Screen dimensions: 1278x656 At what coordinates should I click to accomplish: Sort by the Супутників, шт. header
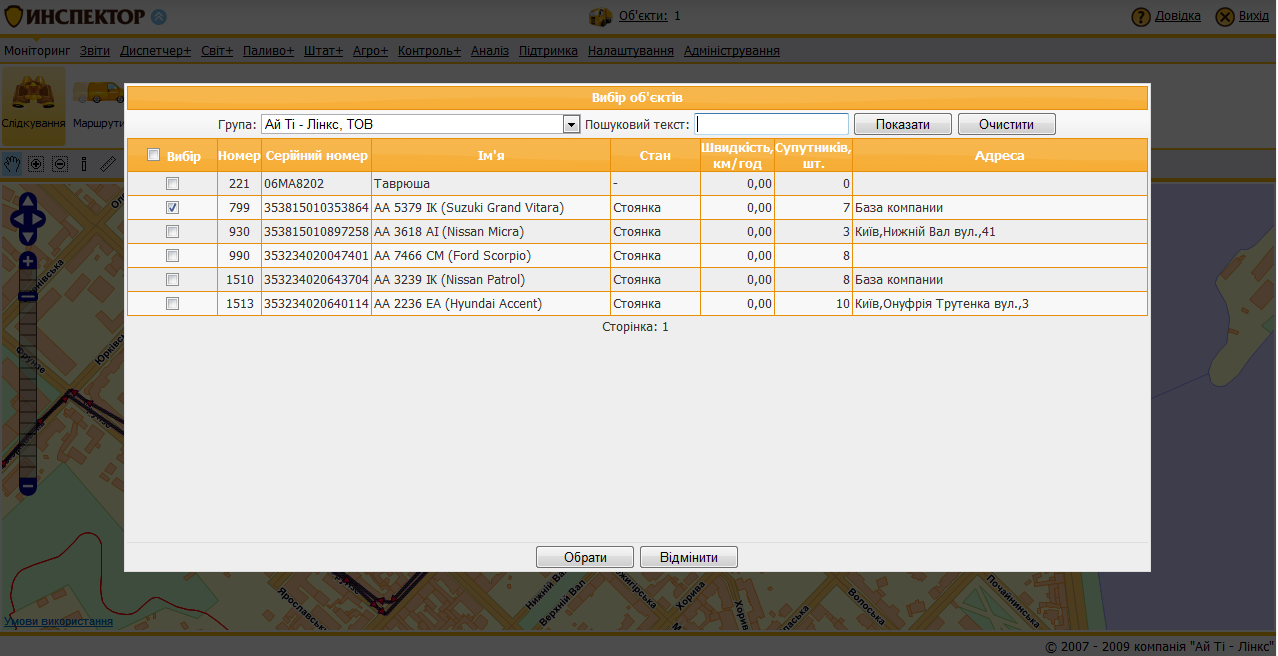click(x=813, y=155)
